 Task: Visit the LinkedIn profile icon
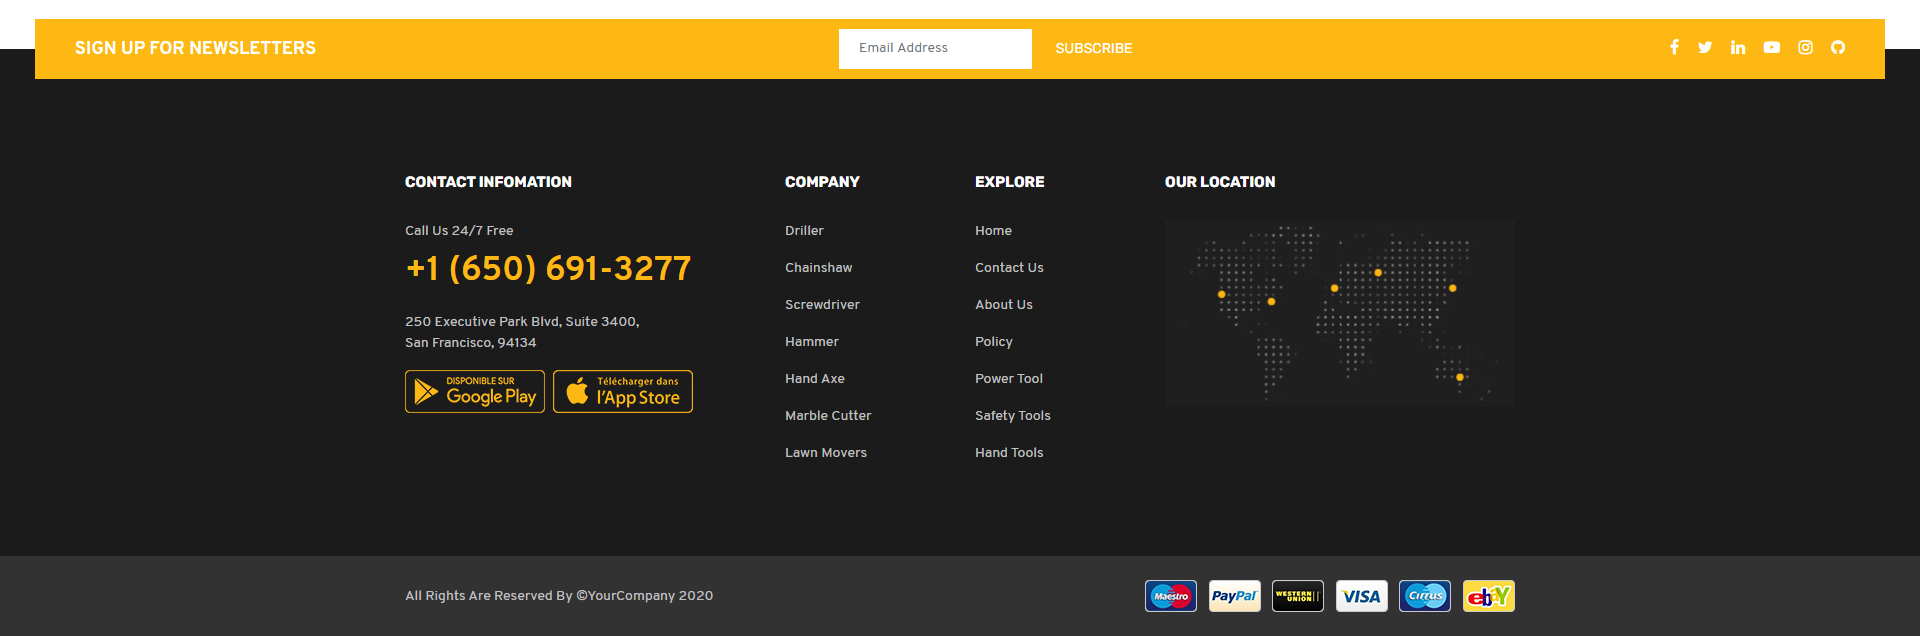pyautogui.click(x=1738, y=47)
